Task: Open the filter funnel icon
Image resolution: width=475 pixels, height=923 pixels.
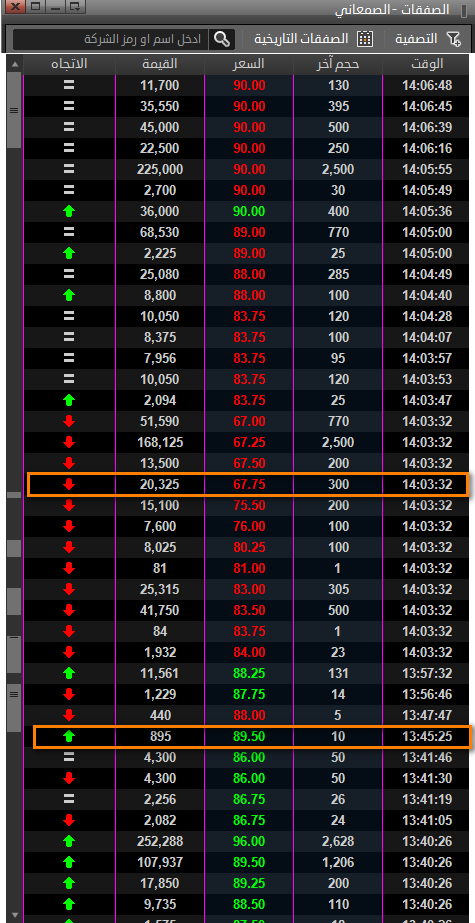Action: (453, 39)
